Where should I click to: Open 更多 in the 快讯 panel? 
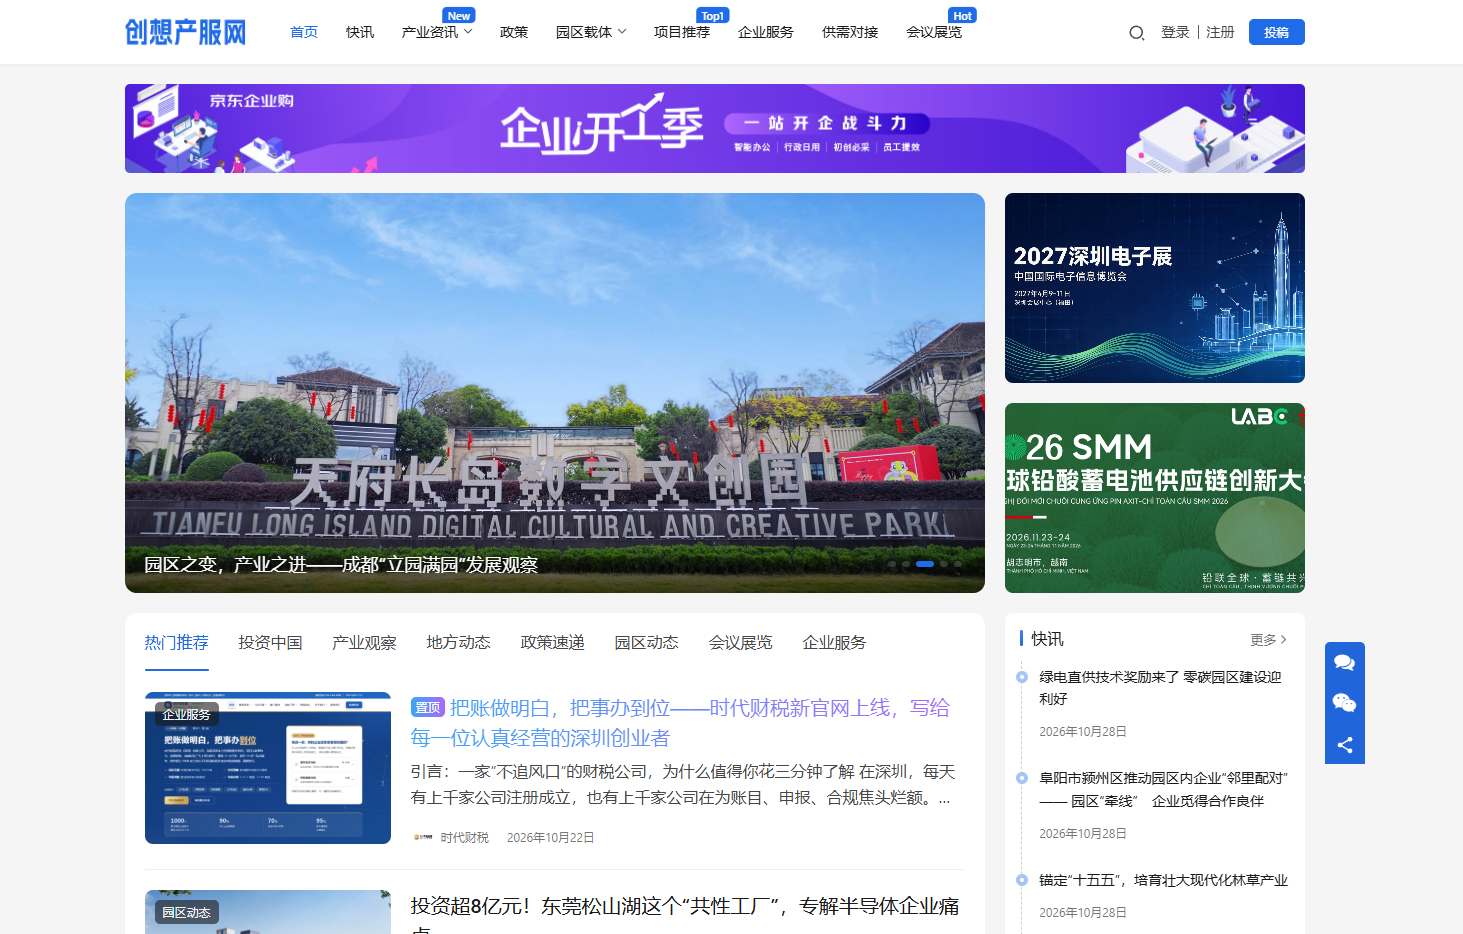coord(1268,639)
